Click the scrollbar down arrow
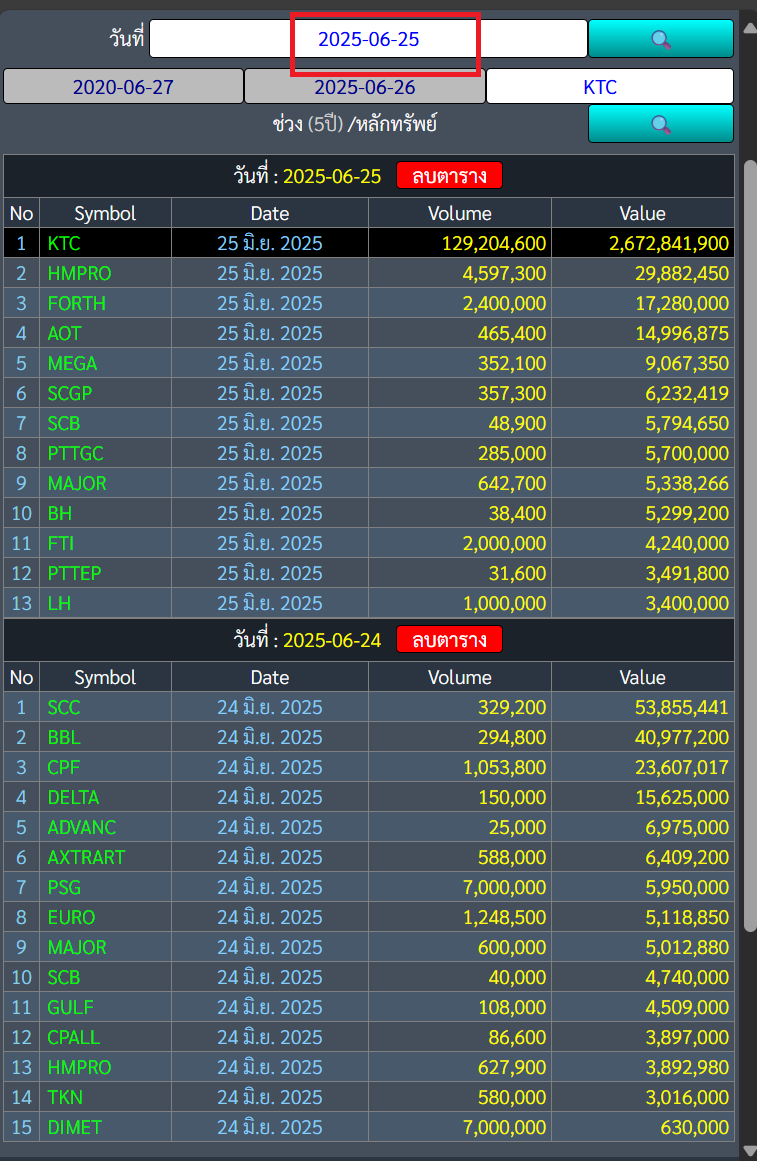Screen dimensions: 757x1161 click(x=750, y=1151)
